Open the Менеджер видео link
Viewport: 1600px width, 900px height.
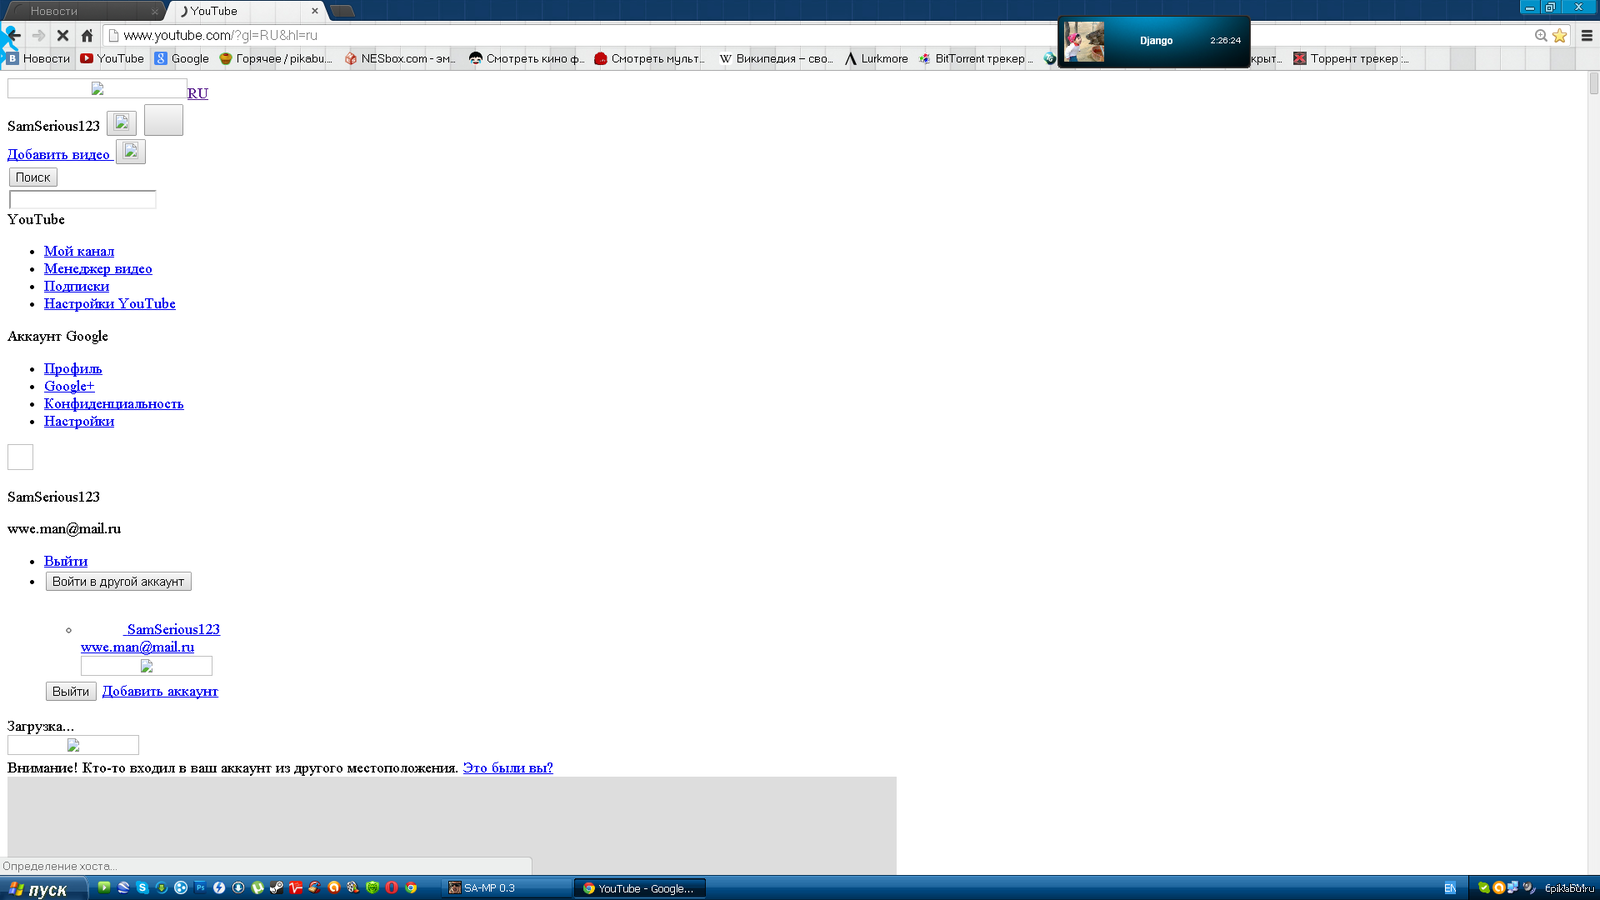pyautogui.click(x=98, y=268)
